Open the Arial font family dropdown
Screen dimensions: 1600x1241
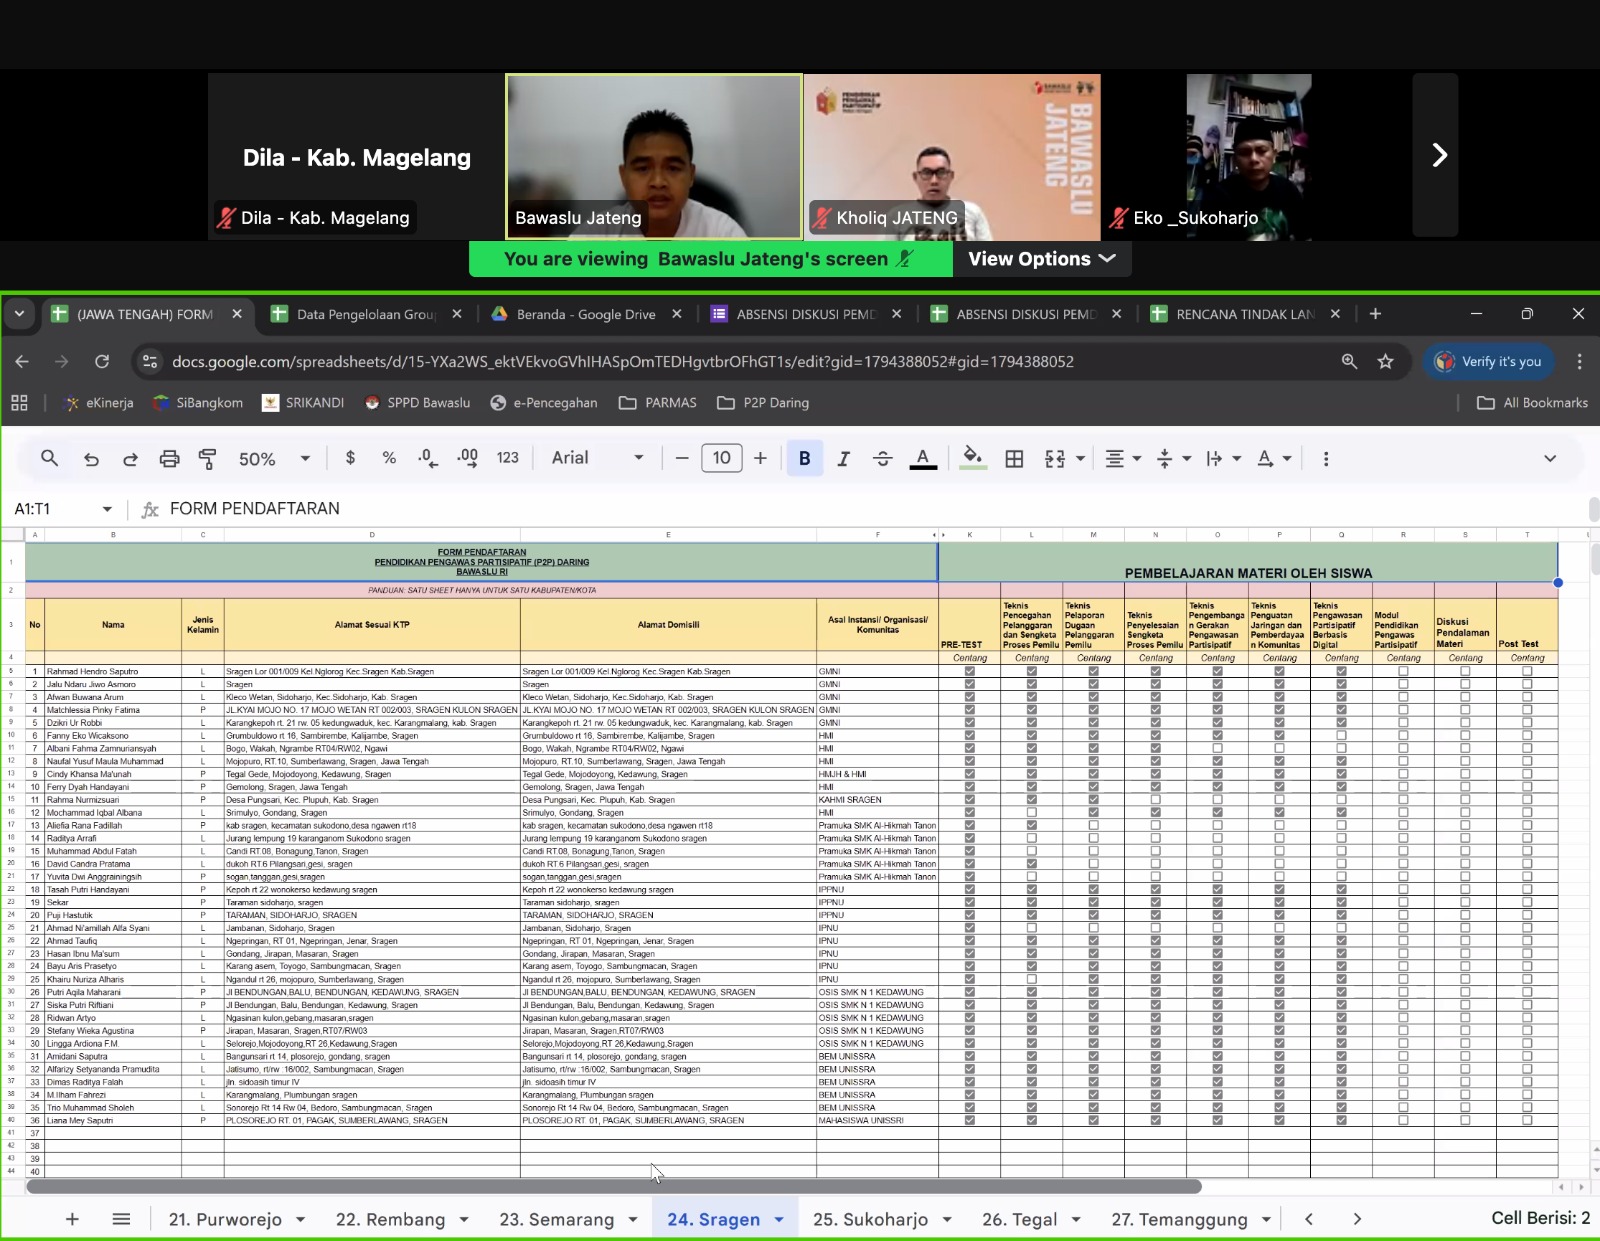point(597,458)
